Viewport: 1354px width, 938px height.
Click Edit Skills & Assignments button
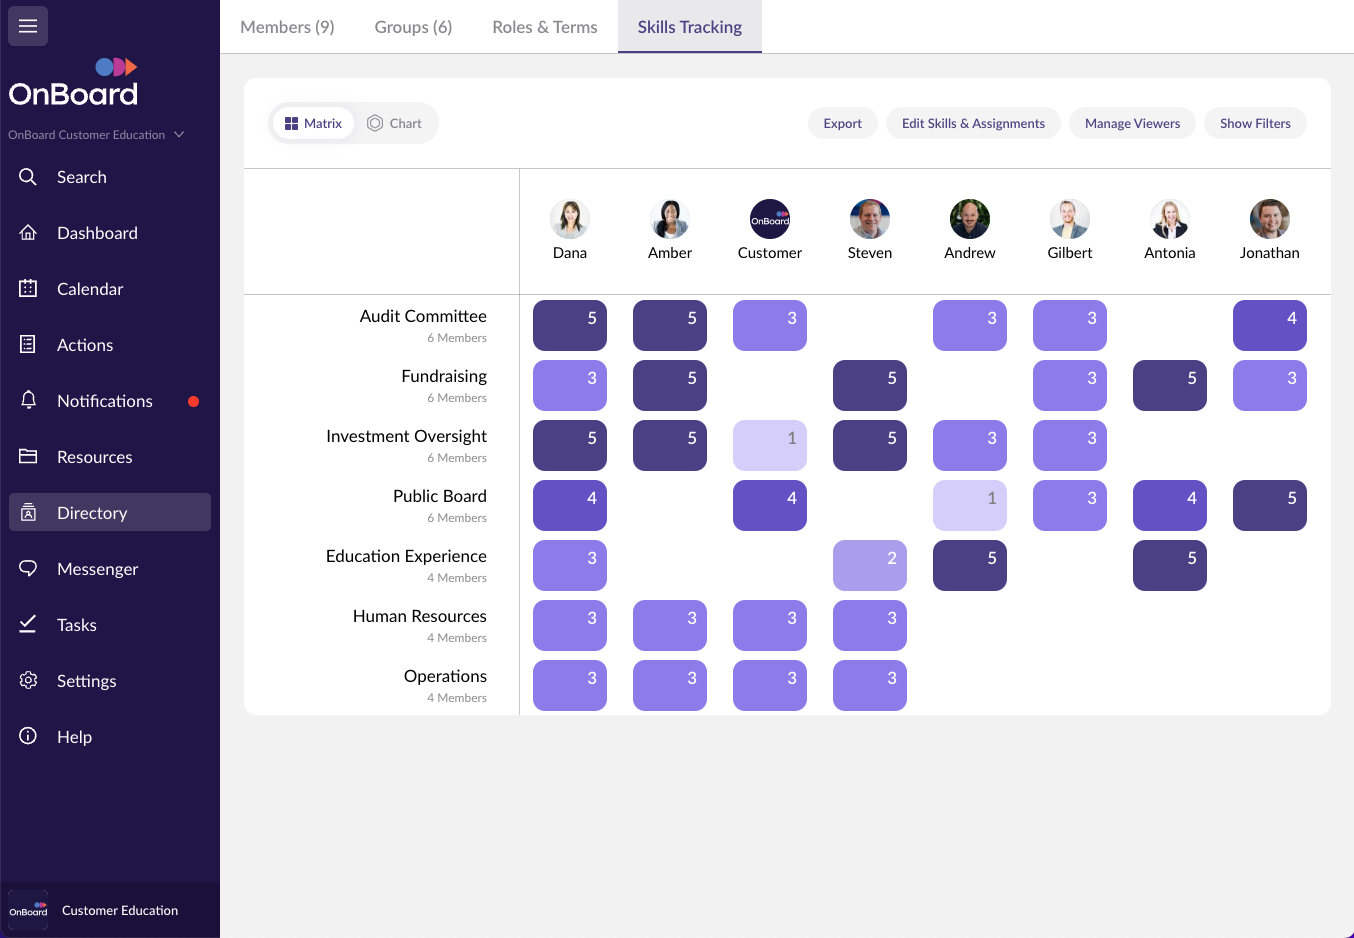coord(973,123)
